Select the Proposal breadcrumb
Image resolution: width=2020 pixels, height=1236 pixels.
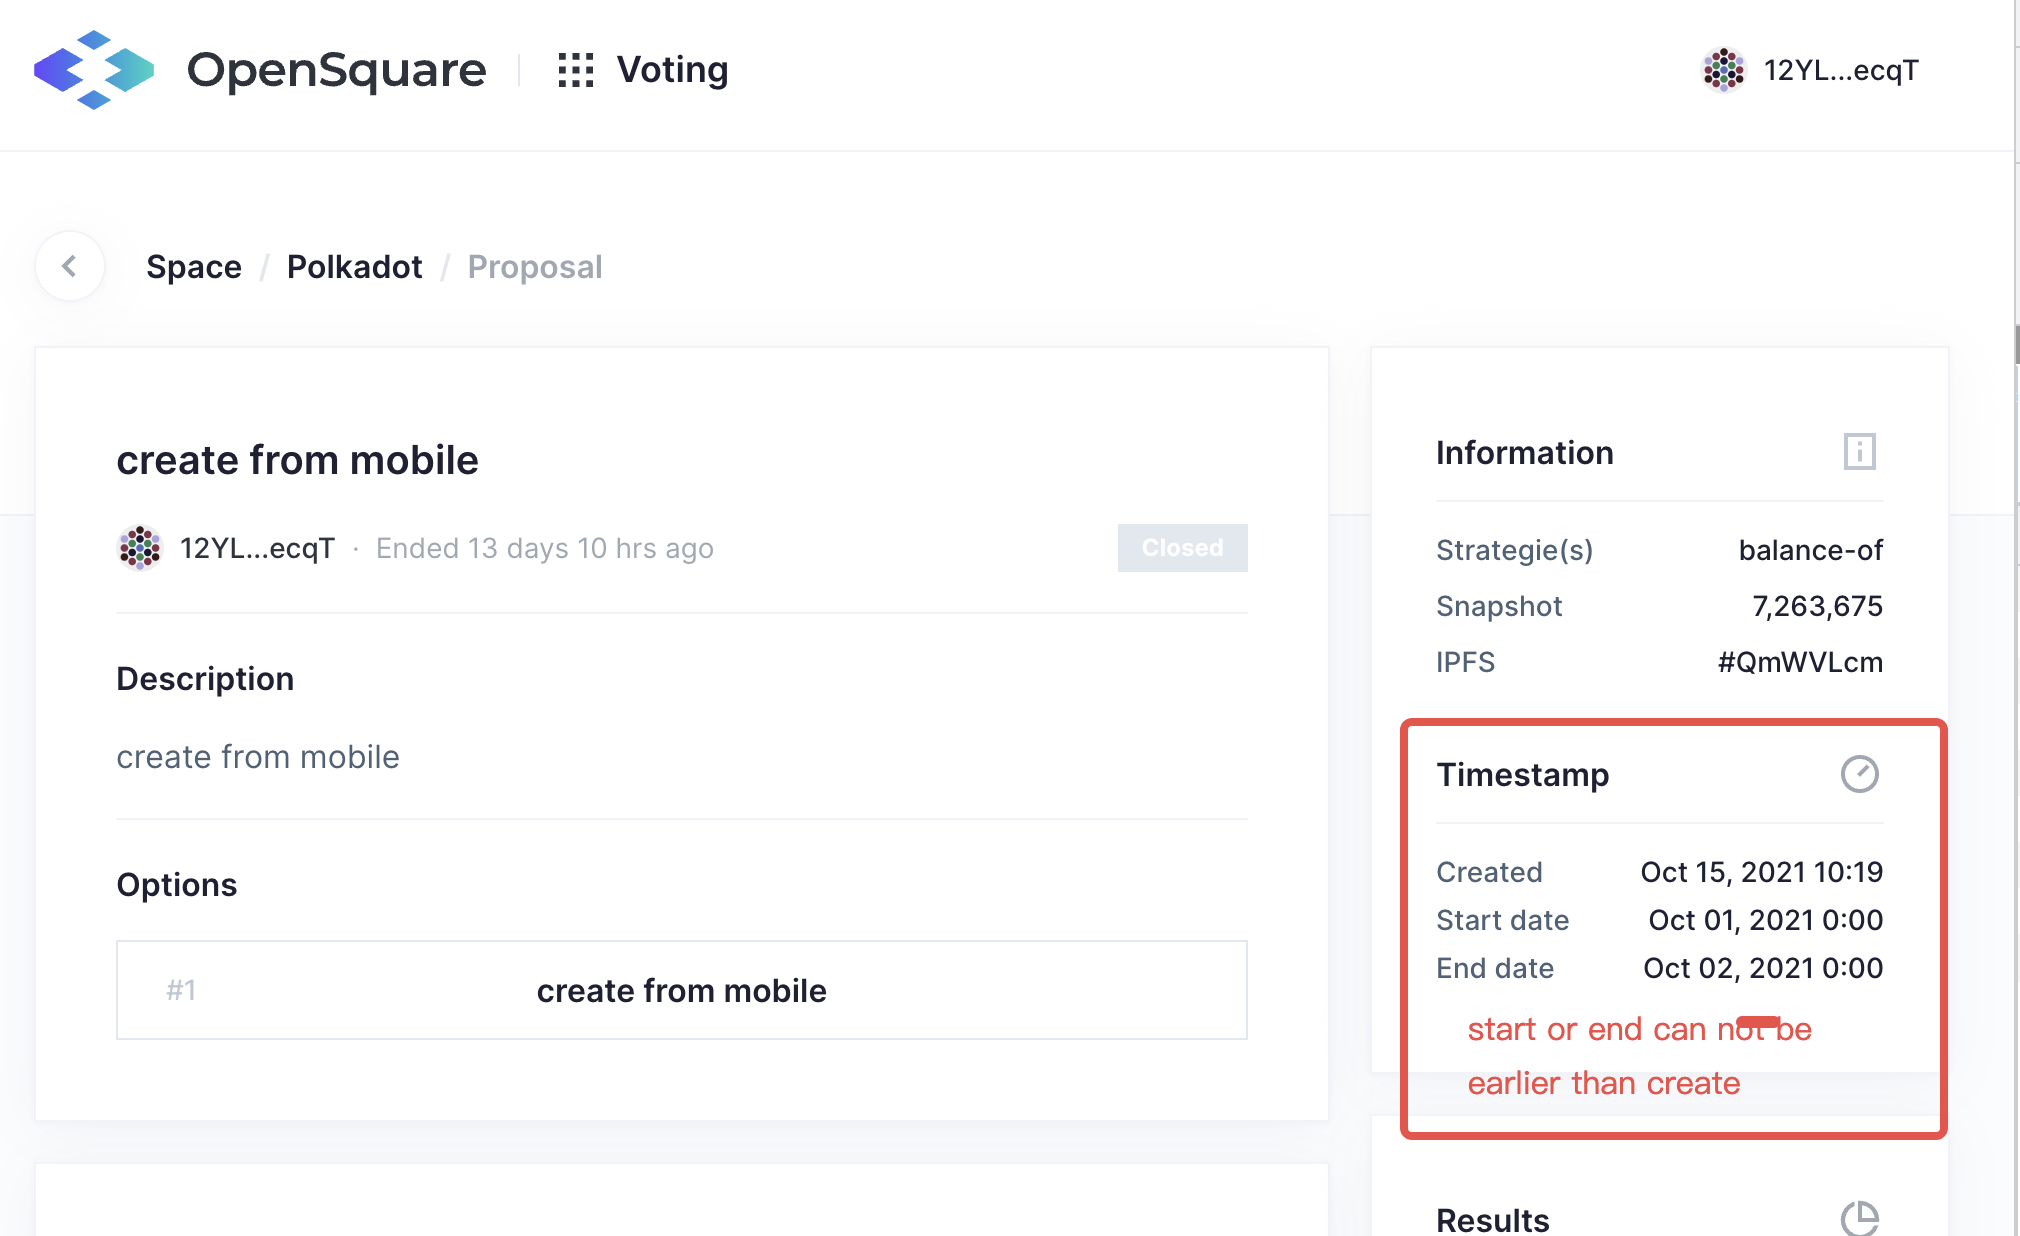coord(535,266)
